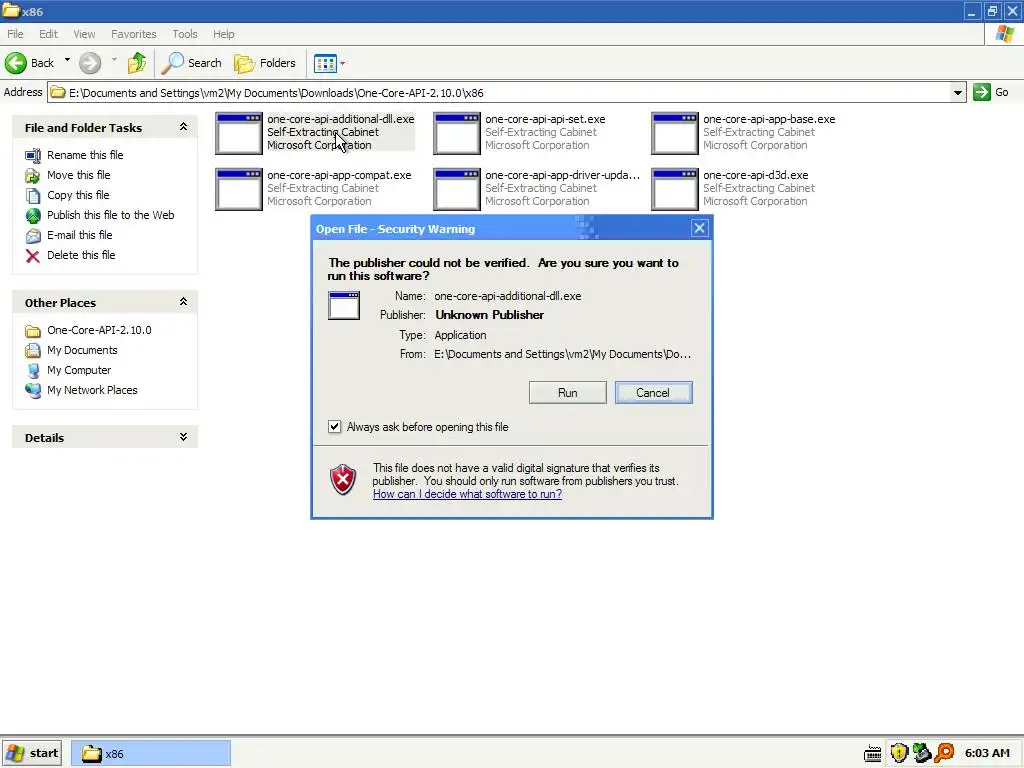Click the My Computer icon in sidebar

coord(33,371)
